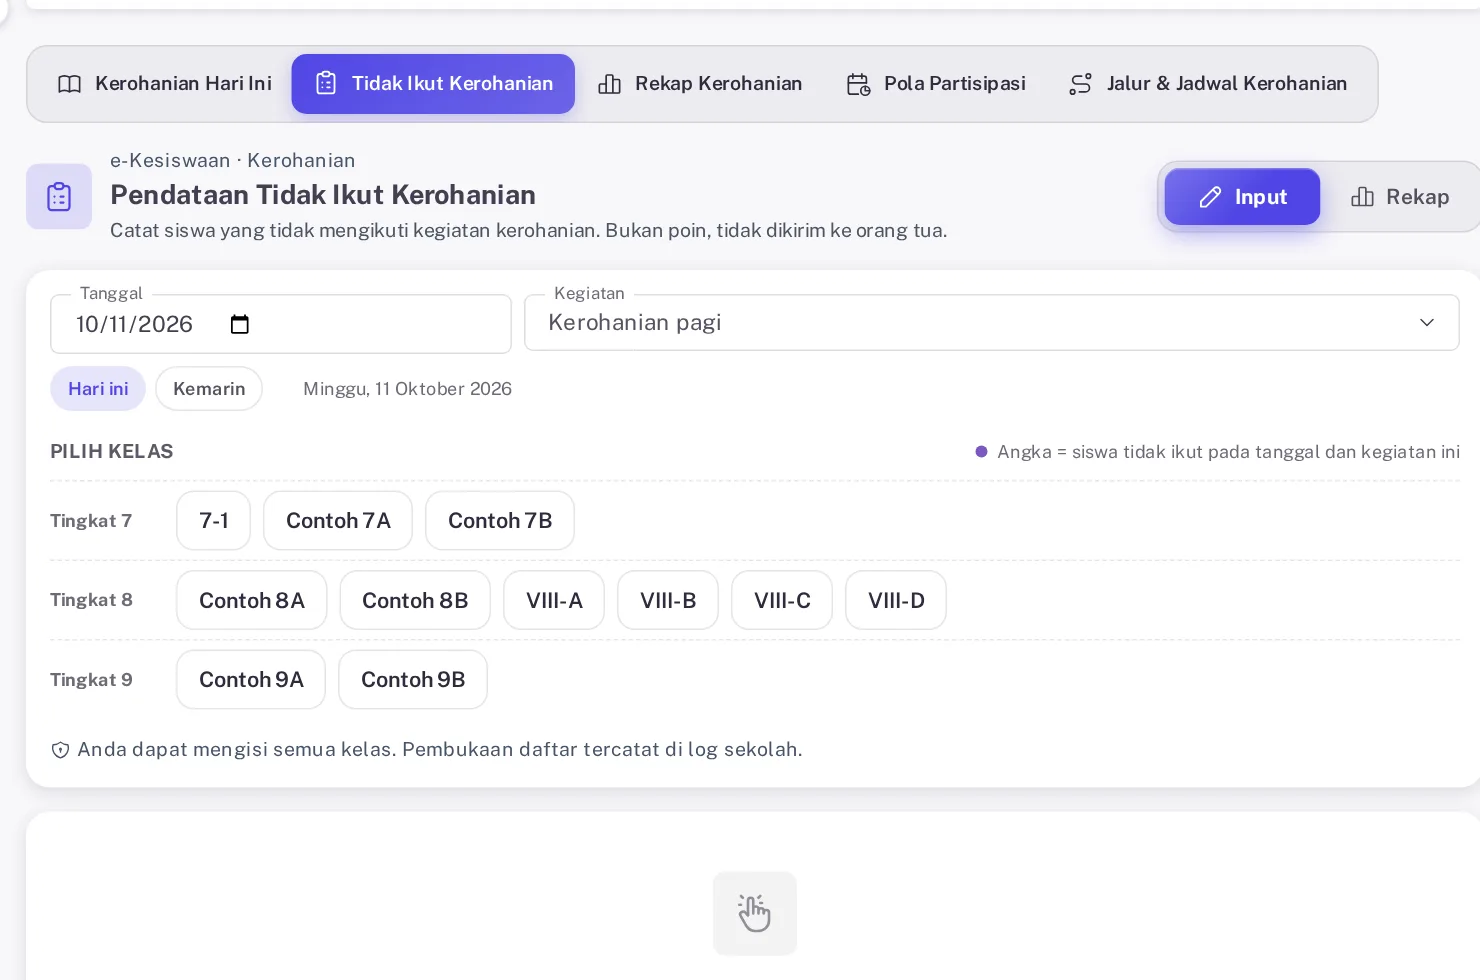Click the Tanggal date field 10/11/2026
The image size is (1480, 980).
pos(281,324)
